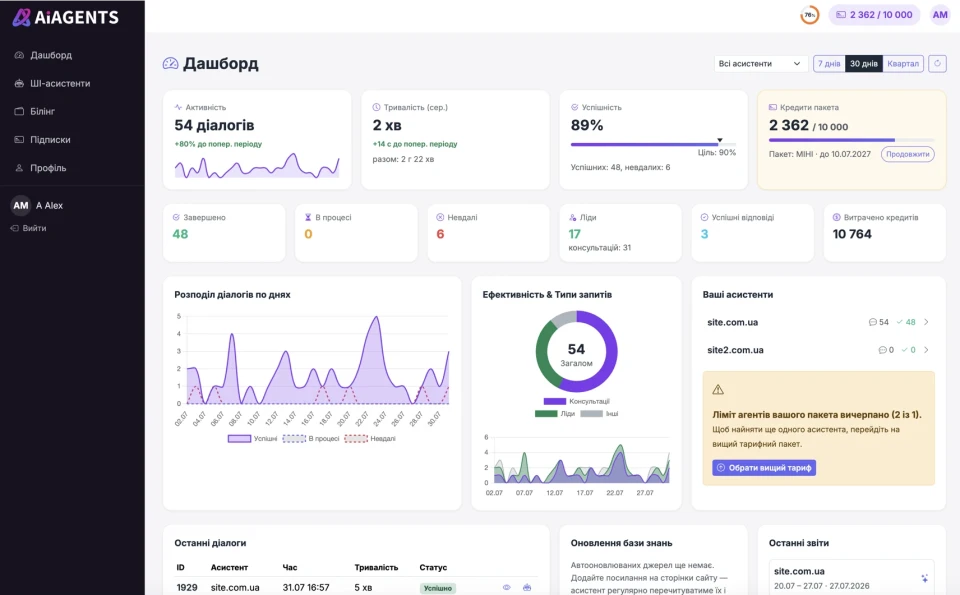Open the 2 362 / 10 000 credits badge
This screenshot has height=595, width=960.
pos(874,15)
